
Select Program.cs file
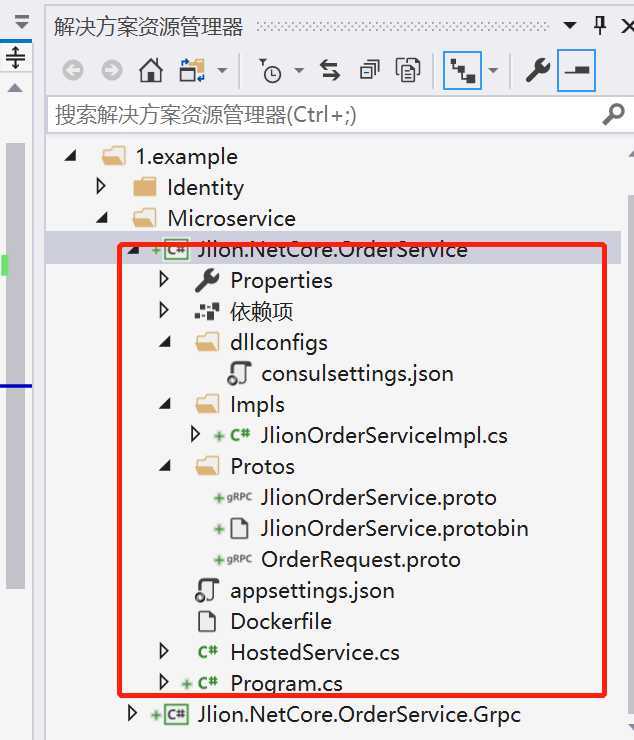286,683
